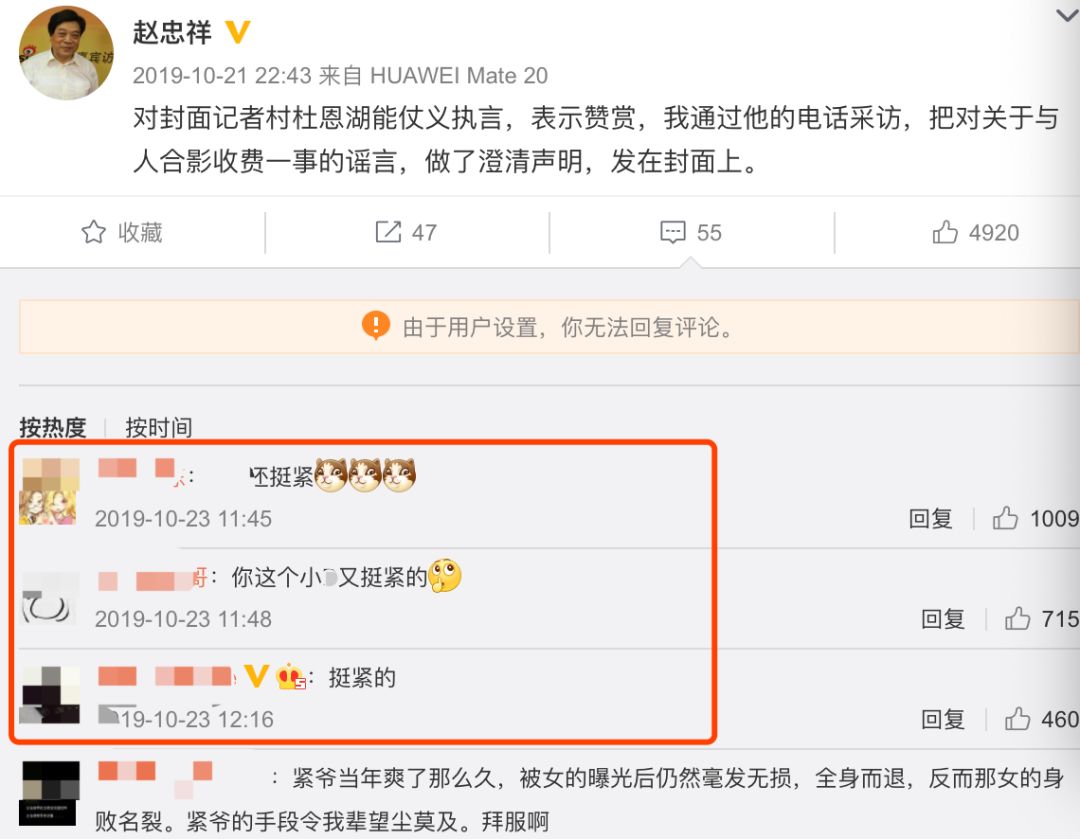This screenshot has width=1080, height=839.
Task: Click the crown membership badge icon
Action: click(x=290, y=677)
